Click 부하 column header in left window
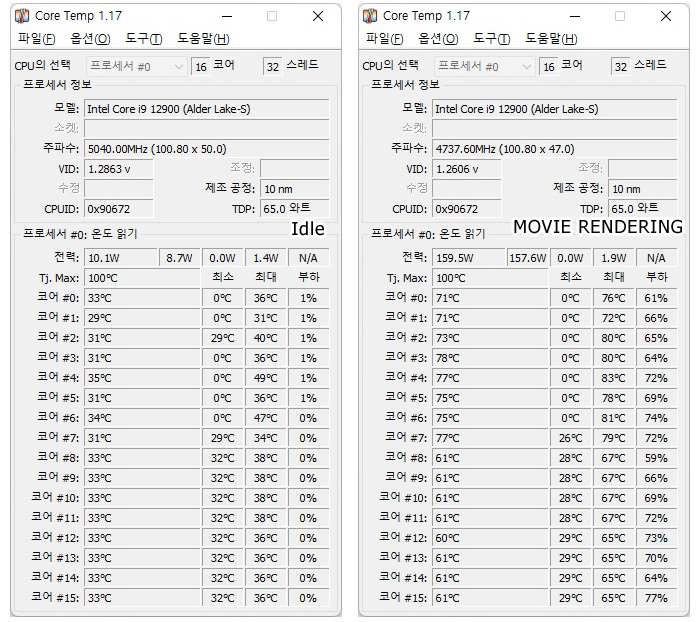Viewport: 700px width, 622px height. [x=309, y=277]
